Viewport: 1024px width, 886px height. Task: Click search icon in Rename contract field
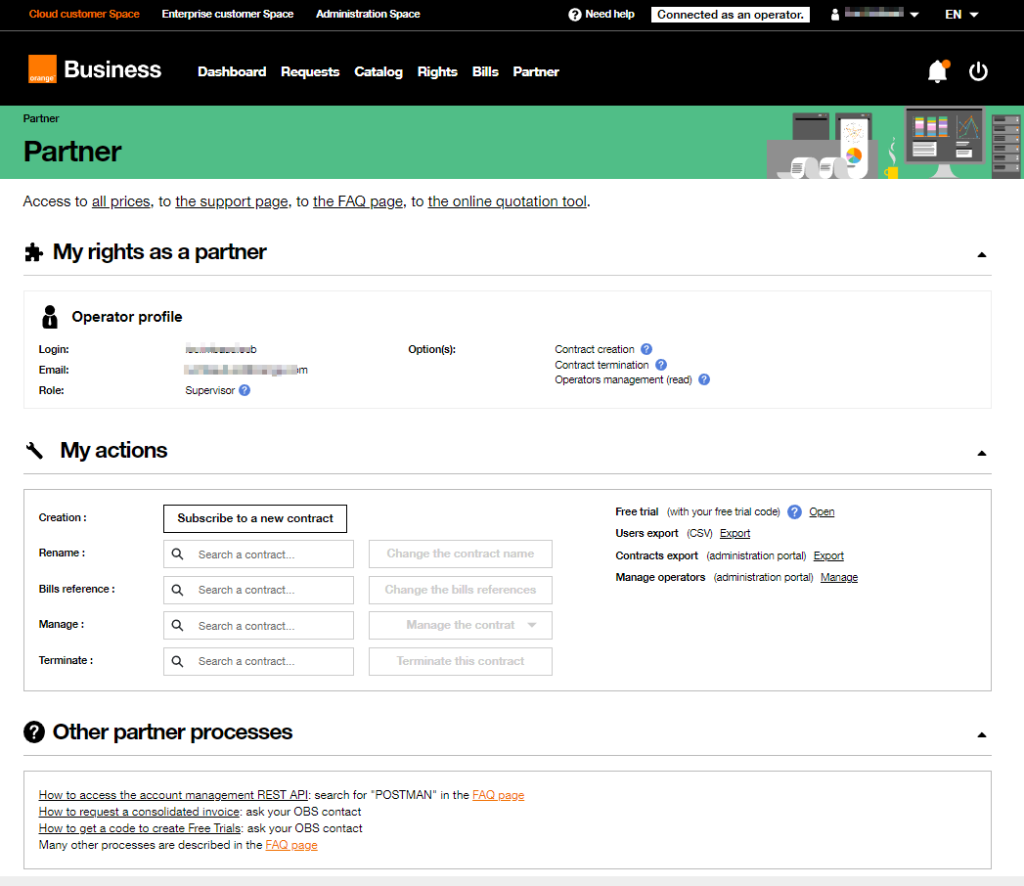click(178, 554)
